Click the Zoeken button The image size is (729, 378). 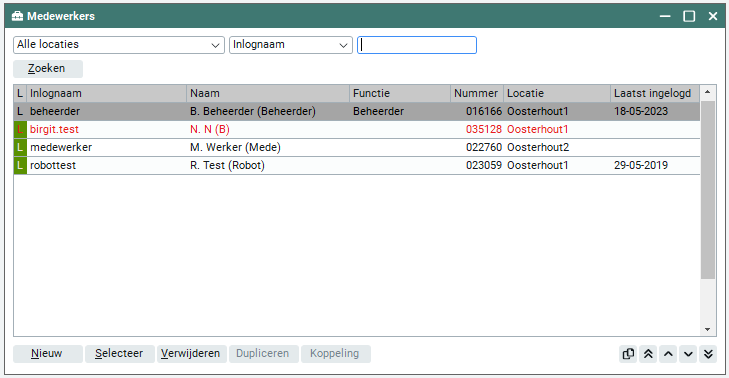(48, 69)
